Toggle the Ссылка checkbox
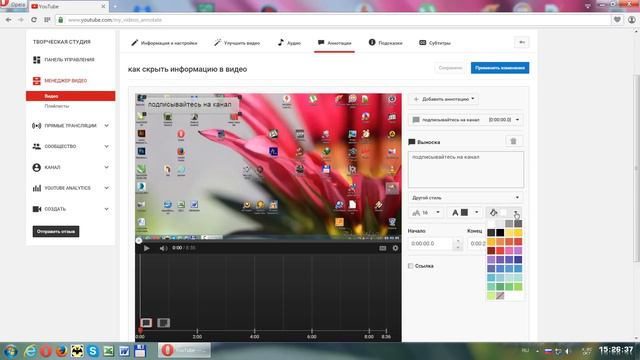The height and width of the screenshot is (360, 640). (411, 266)
